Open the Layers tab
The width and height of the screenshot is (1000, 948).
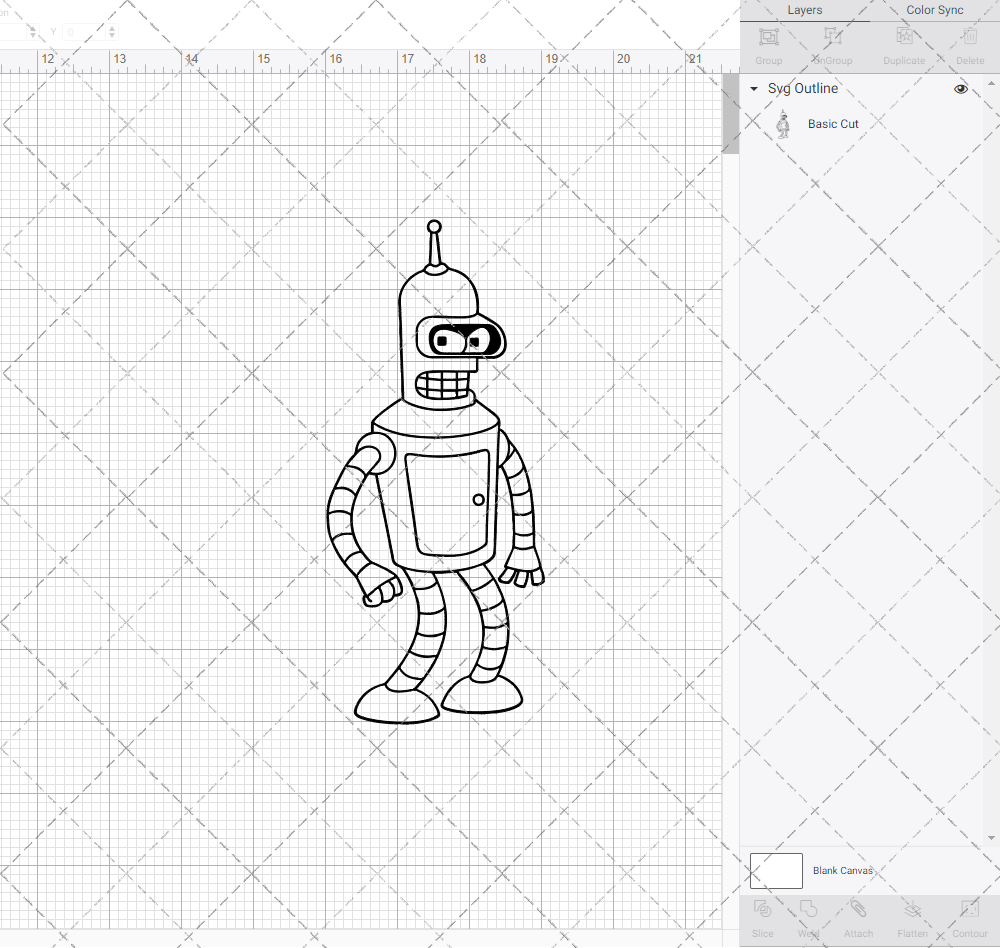coord(804,10)
